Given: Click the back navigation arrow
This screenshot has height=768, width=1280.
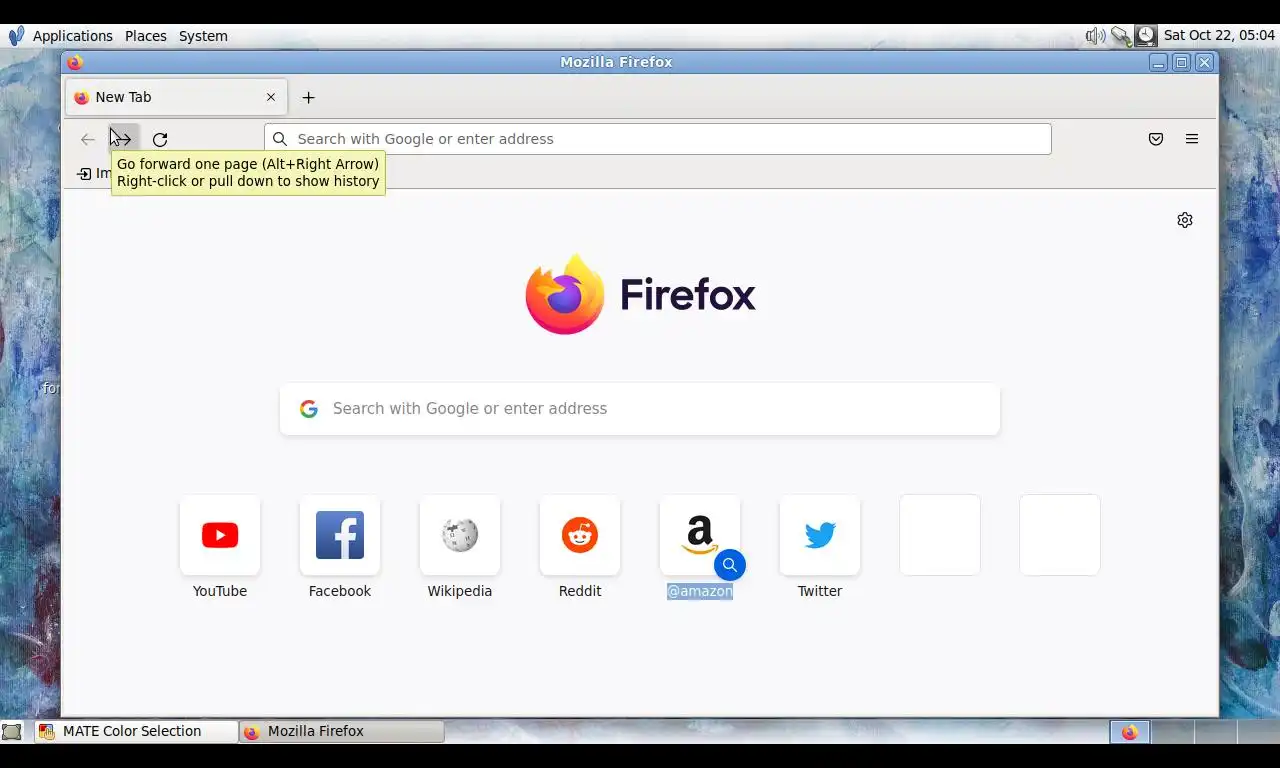Looking at the screenshot, I should pyautogui.click(x=88, y=139).
